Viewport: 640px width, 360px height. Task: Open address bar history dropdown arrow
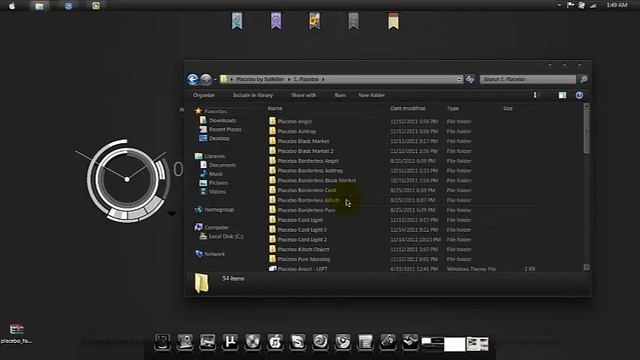pyautogui.click(x=460, y=79)
